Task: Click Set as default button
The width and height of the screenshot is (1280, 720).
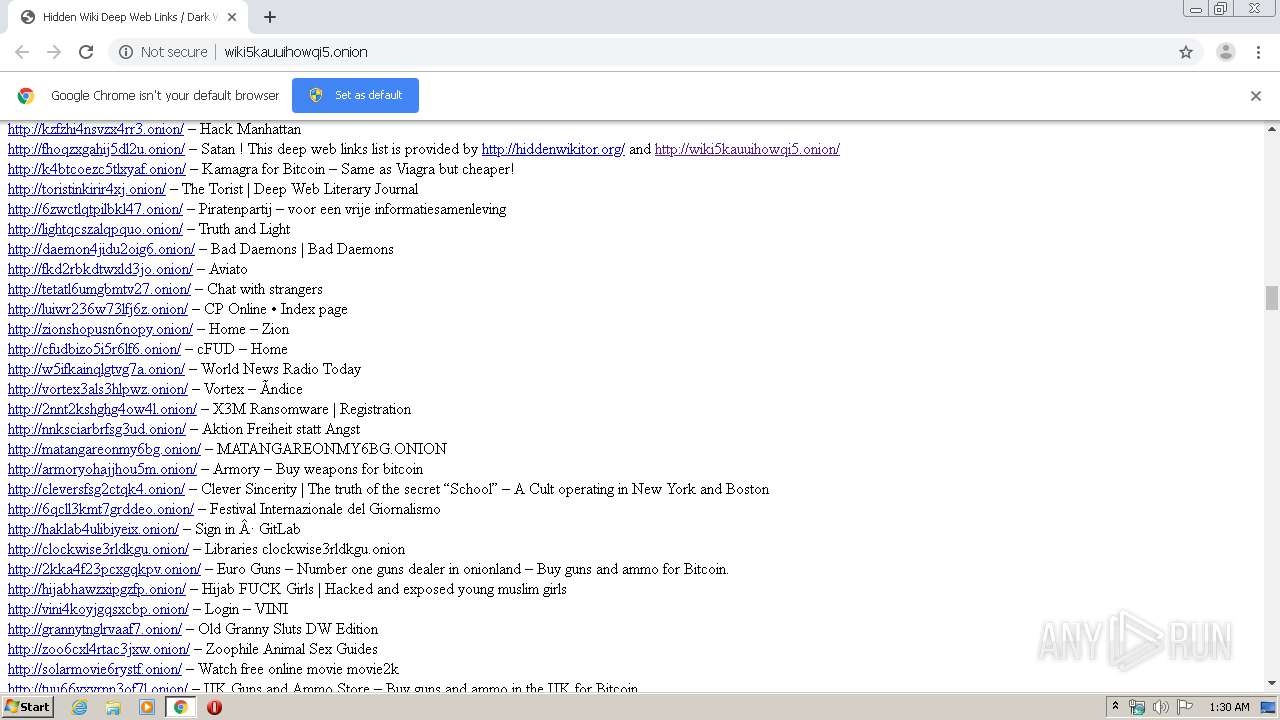Action: (355, 95)
